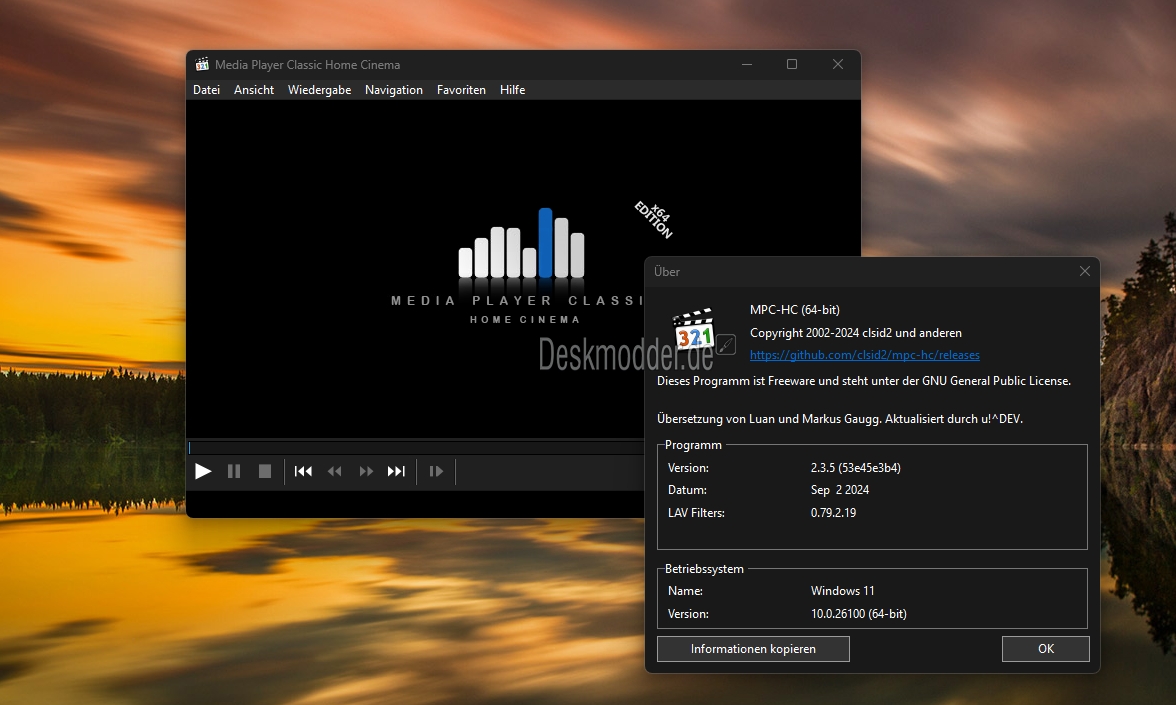Image resolution: width=1176 pixels, height=705 pixels.
Task: Close the Über dialog
Action: click(1084, 272)
